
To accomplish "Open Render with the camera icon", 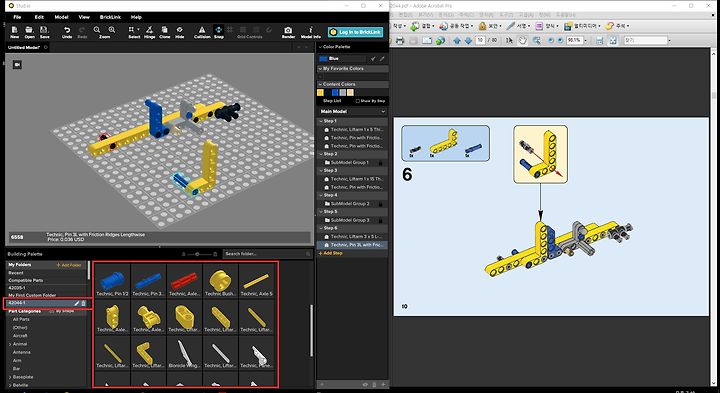I will tap(288, 30).
